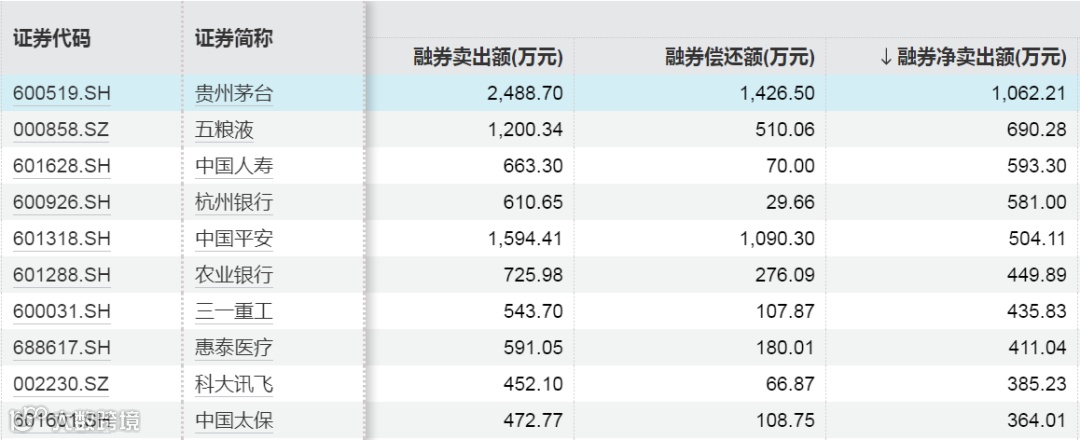Open stock code link 600519.SH

coord(61,94)
